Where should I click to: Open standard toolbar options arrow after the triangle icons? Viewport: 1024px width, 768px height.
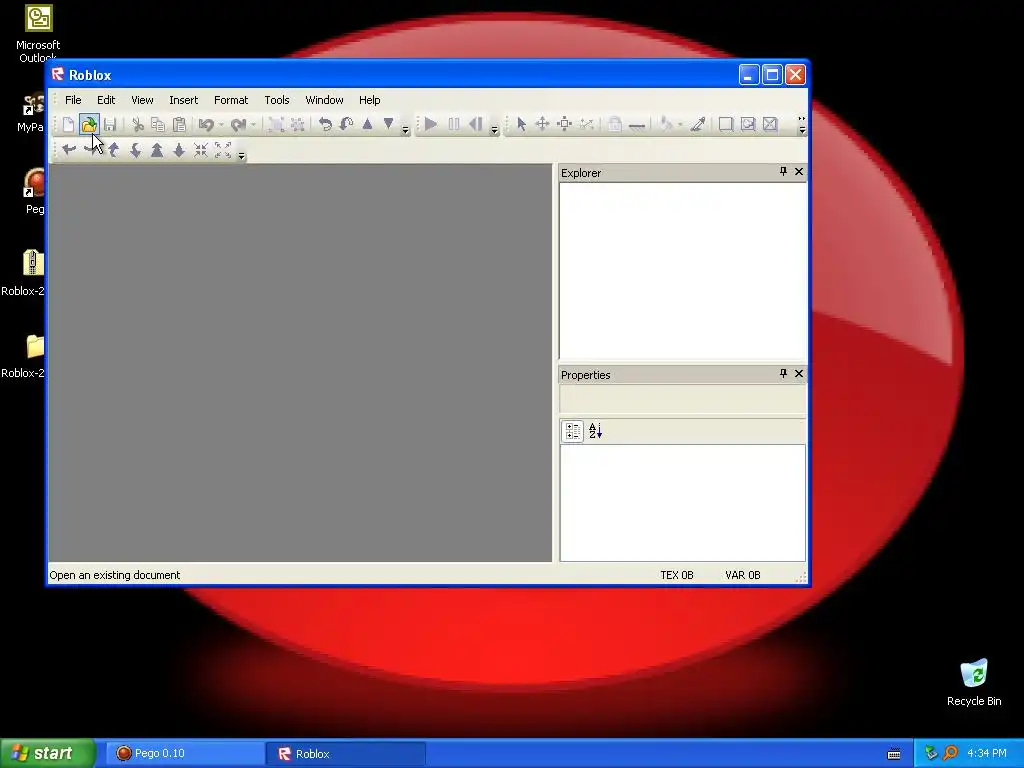click(405, 130)
